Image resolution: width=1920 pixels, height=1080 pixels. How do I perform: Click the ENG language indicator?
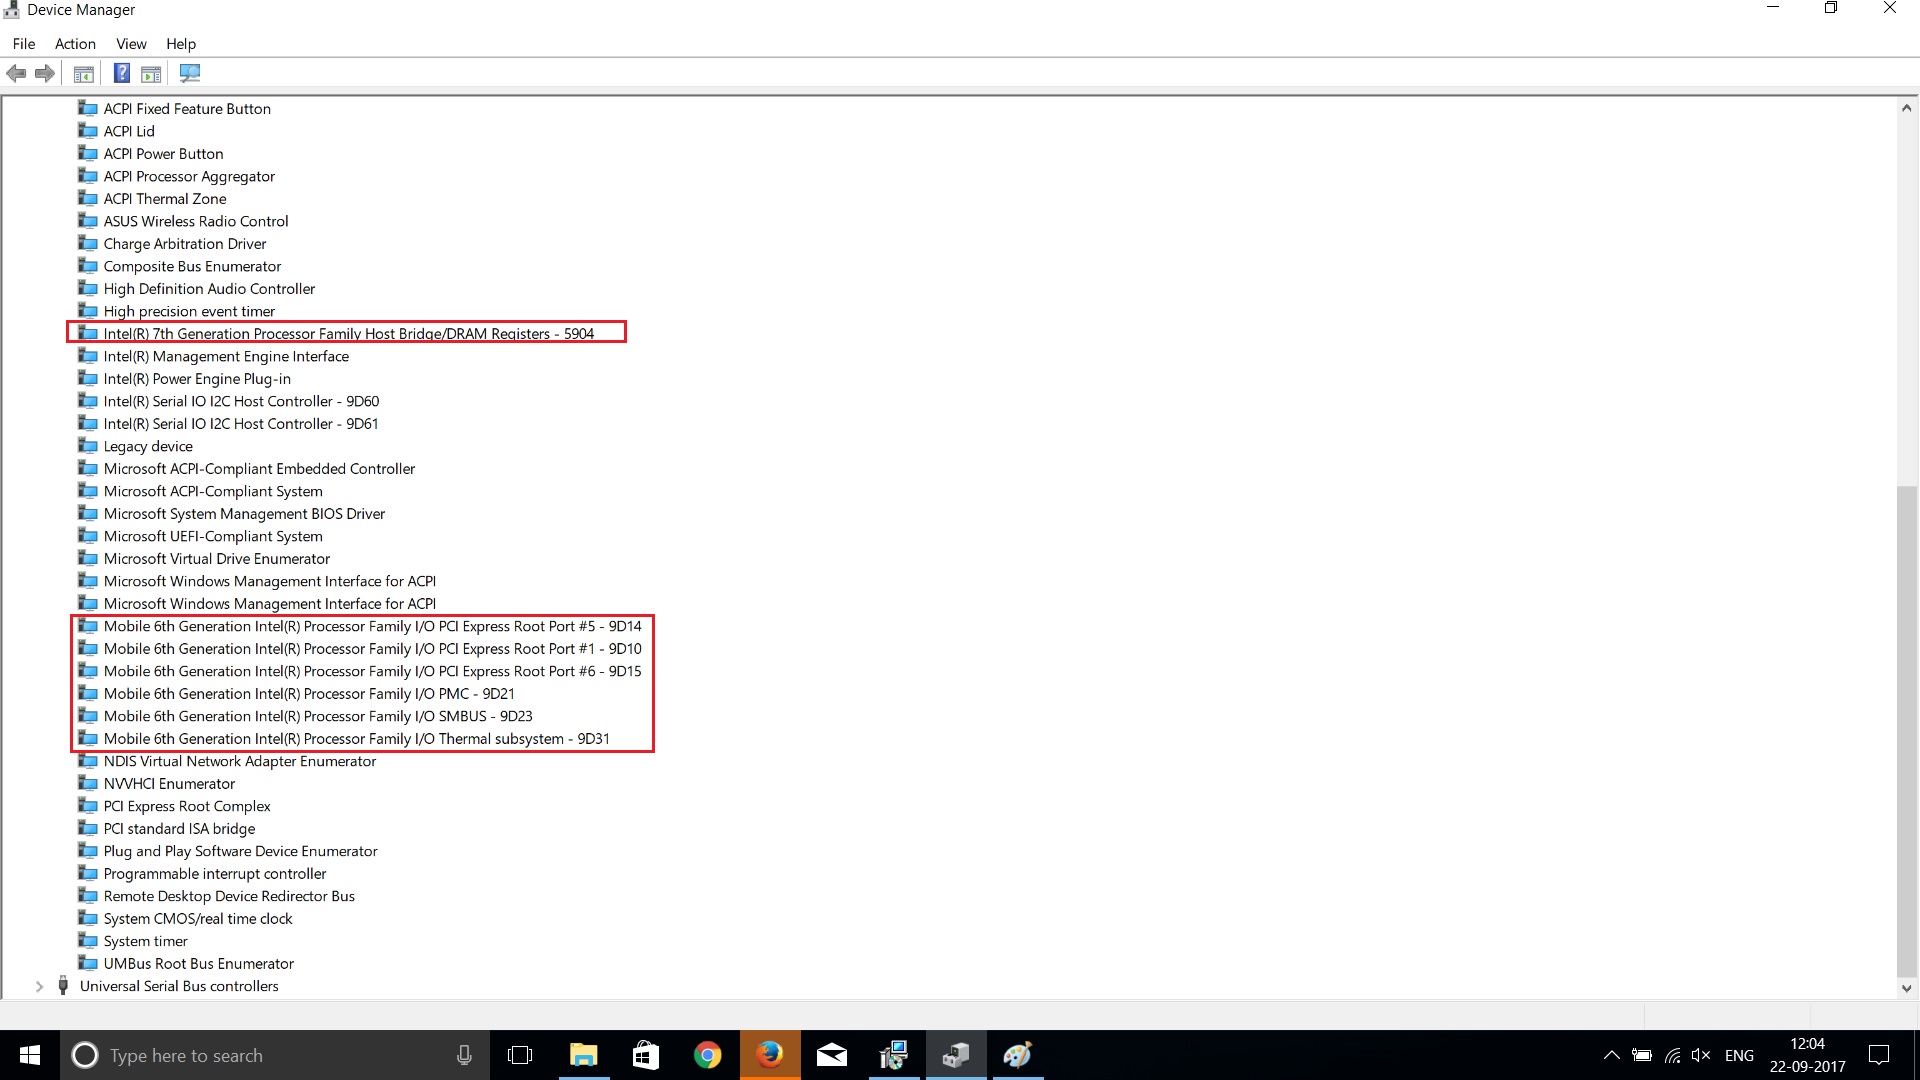(1739, 1055)
